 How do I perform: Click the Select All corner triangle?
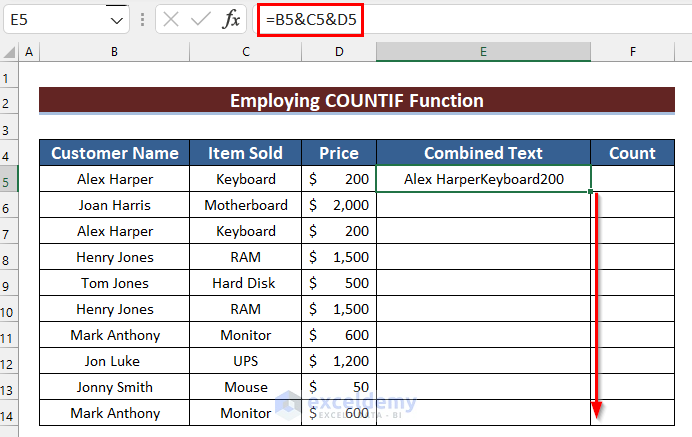(x=10, y=52)
